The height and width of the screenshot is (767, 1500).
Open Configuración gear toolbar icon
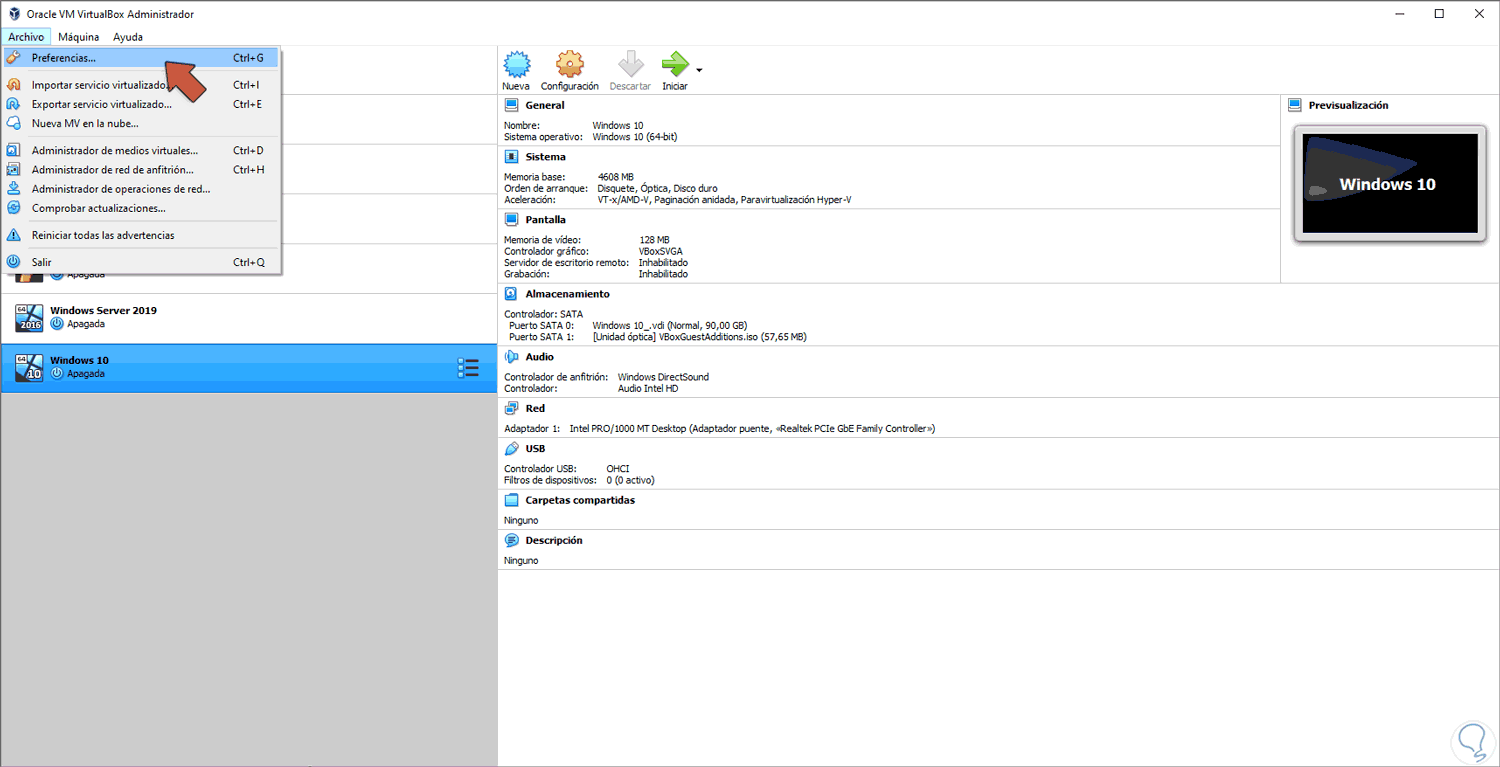(569, 65)
